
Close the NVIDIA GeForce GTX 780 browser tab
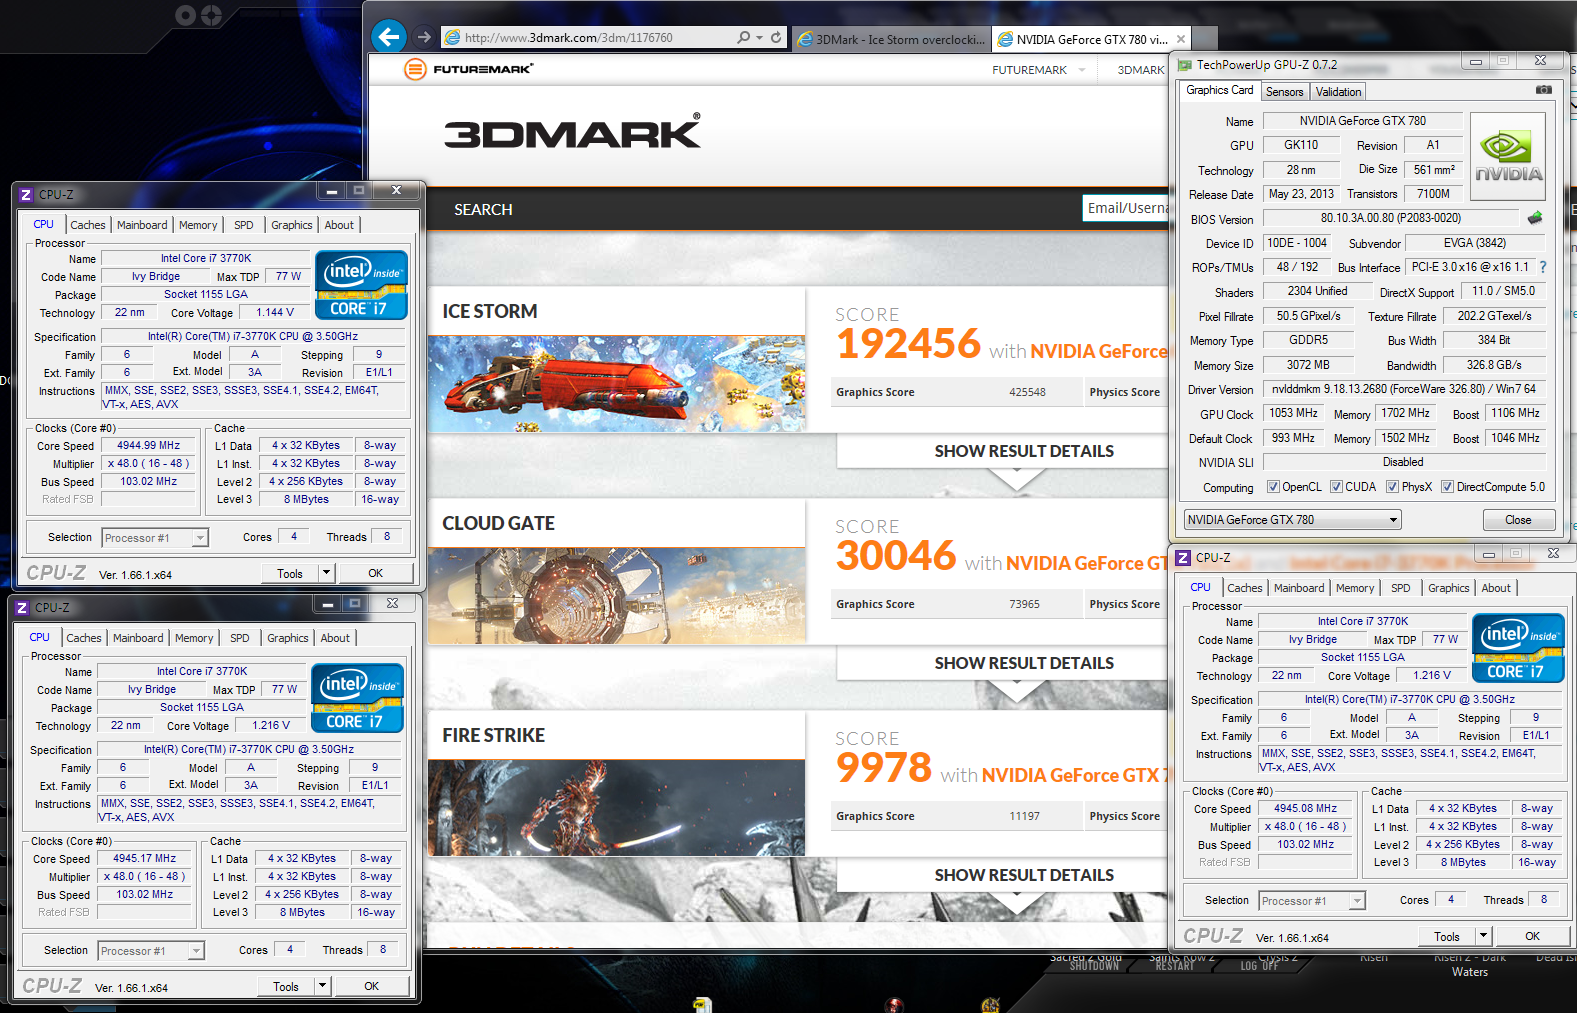(x=1181, y=39)
